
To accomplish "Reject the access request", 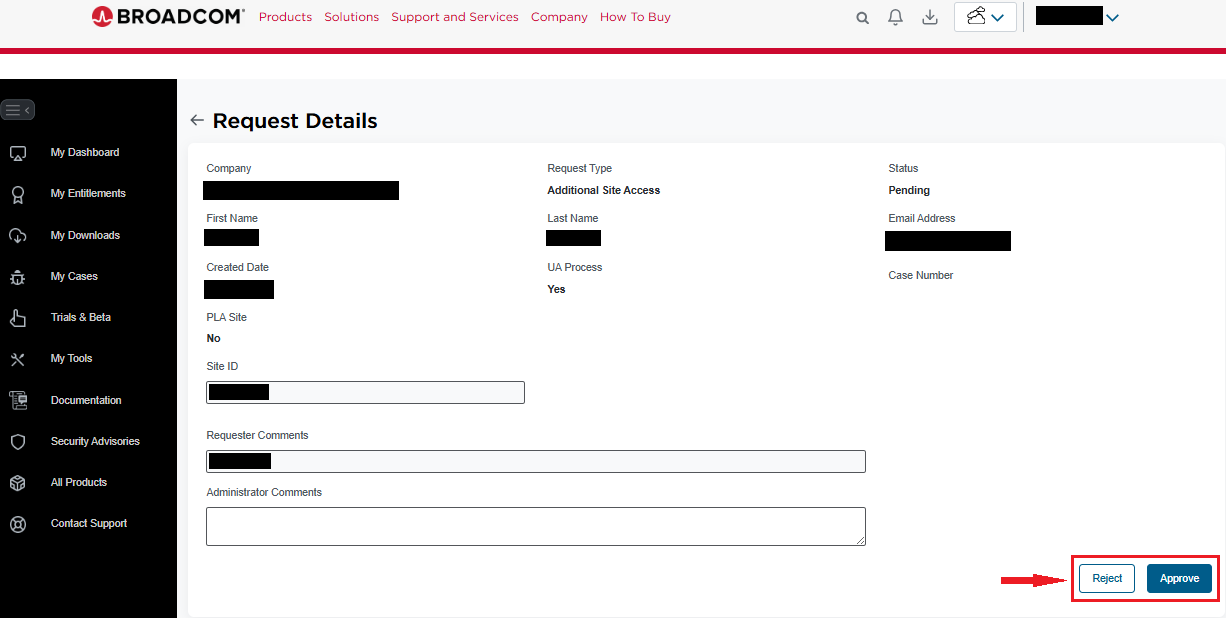I will [x=1107, y=579].
